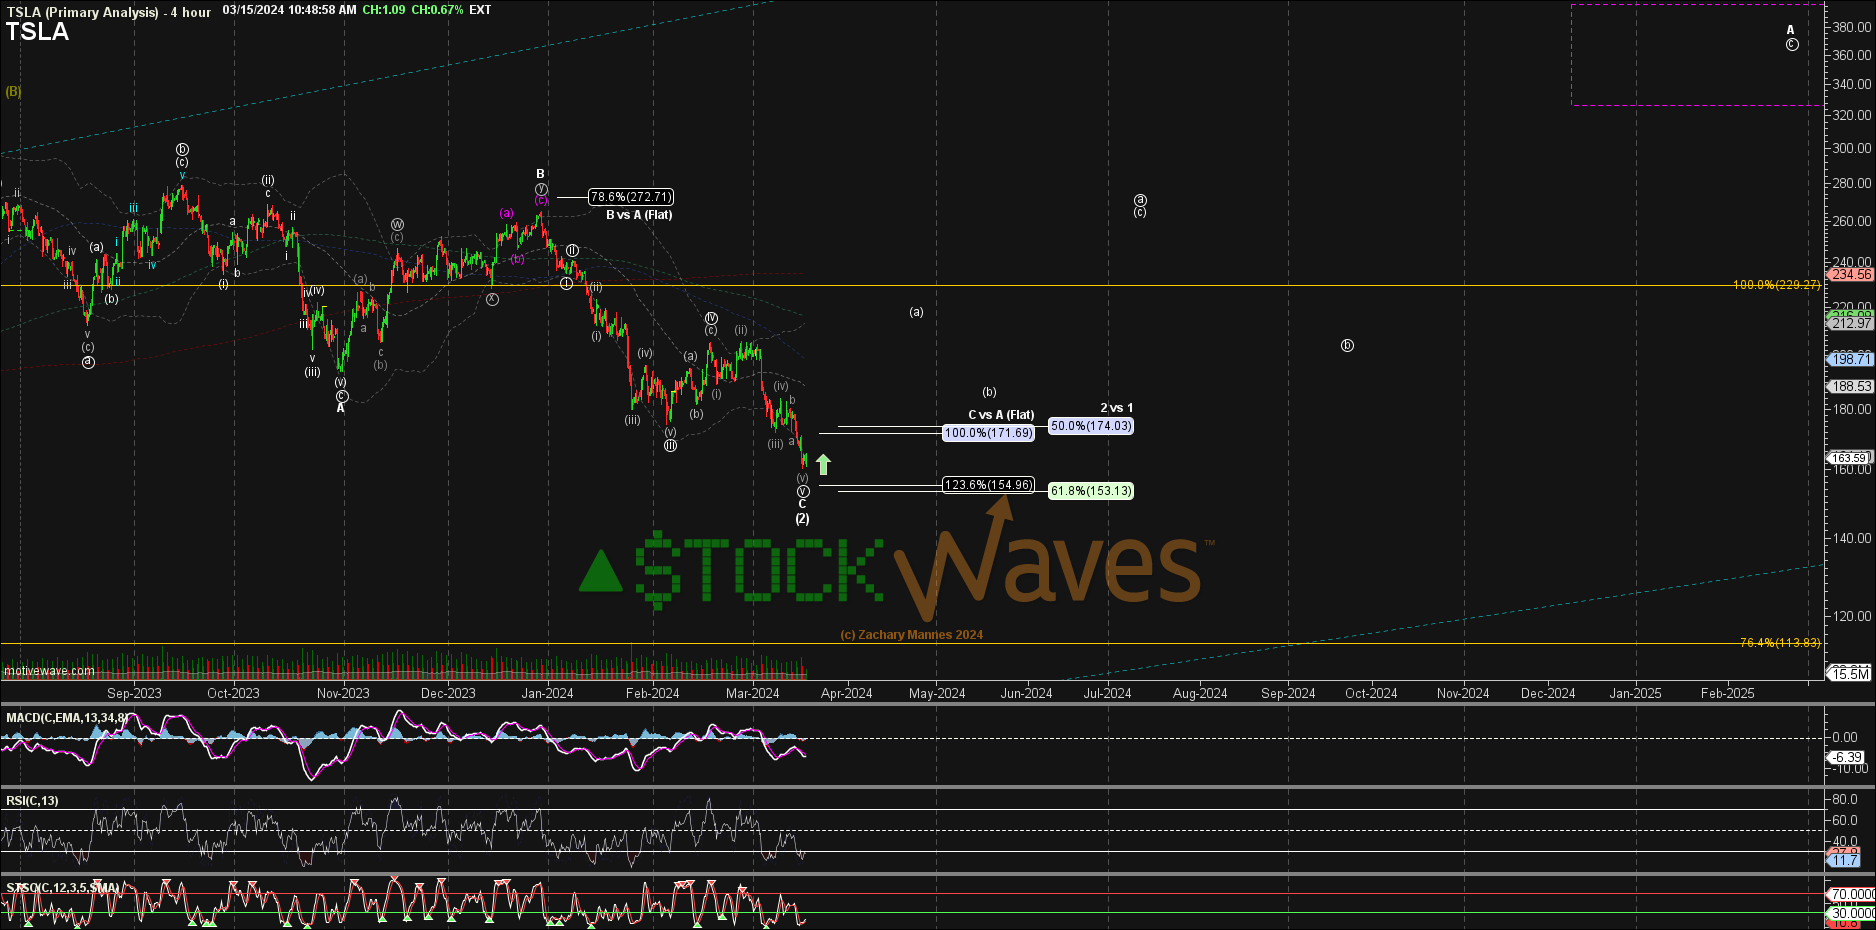Click the 80.0 RSI scale label
1876x930 pixels.
pos(1845,799)
